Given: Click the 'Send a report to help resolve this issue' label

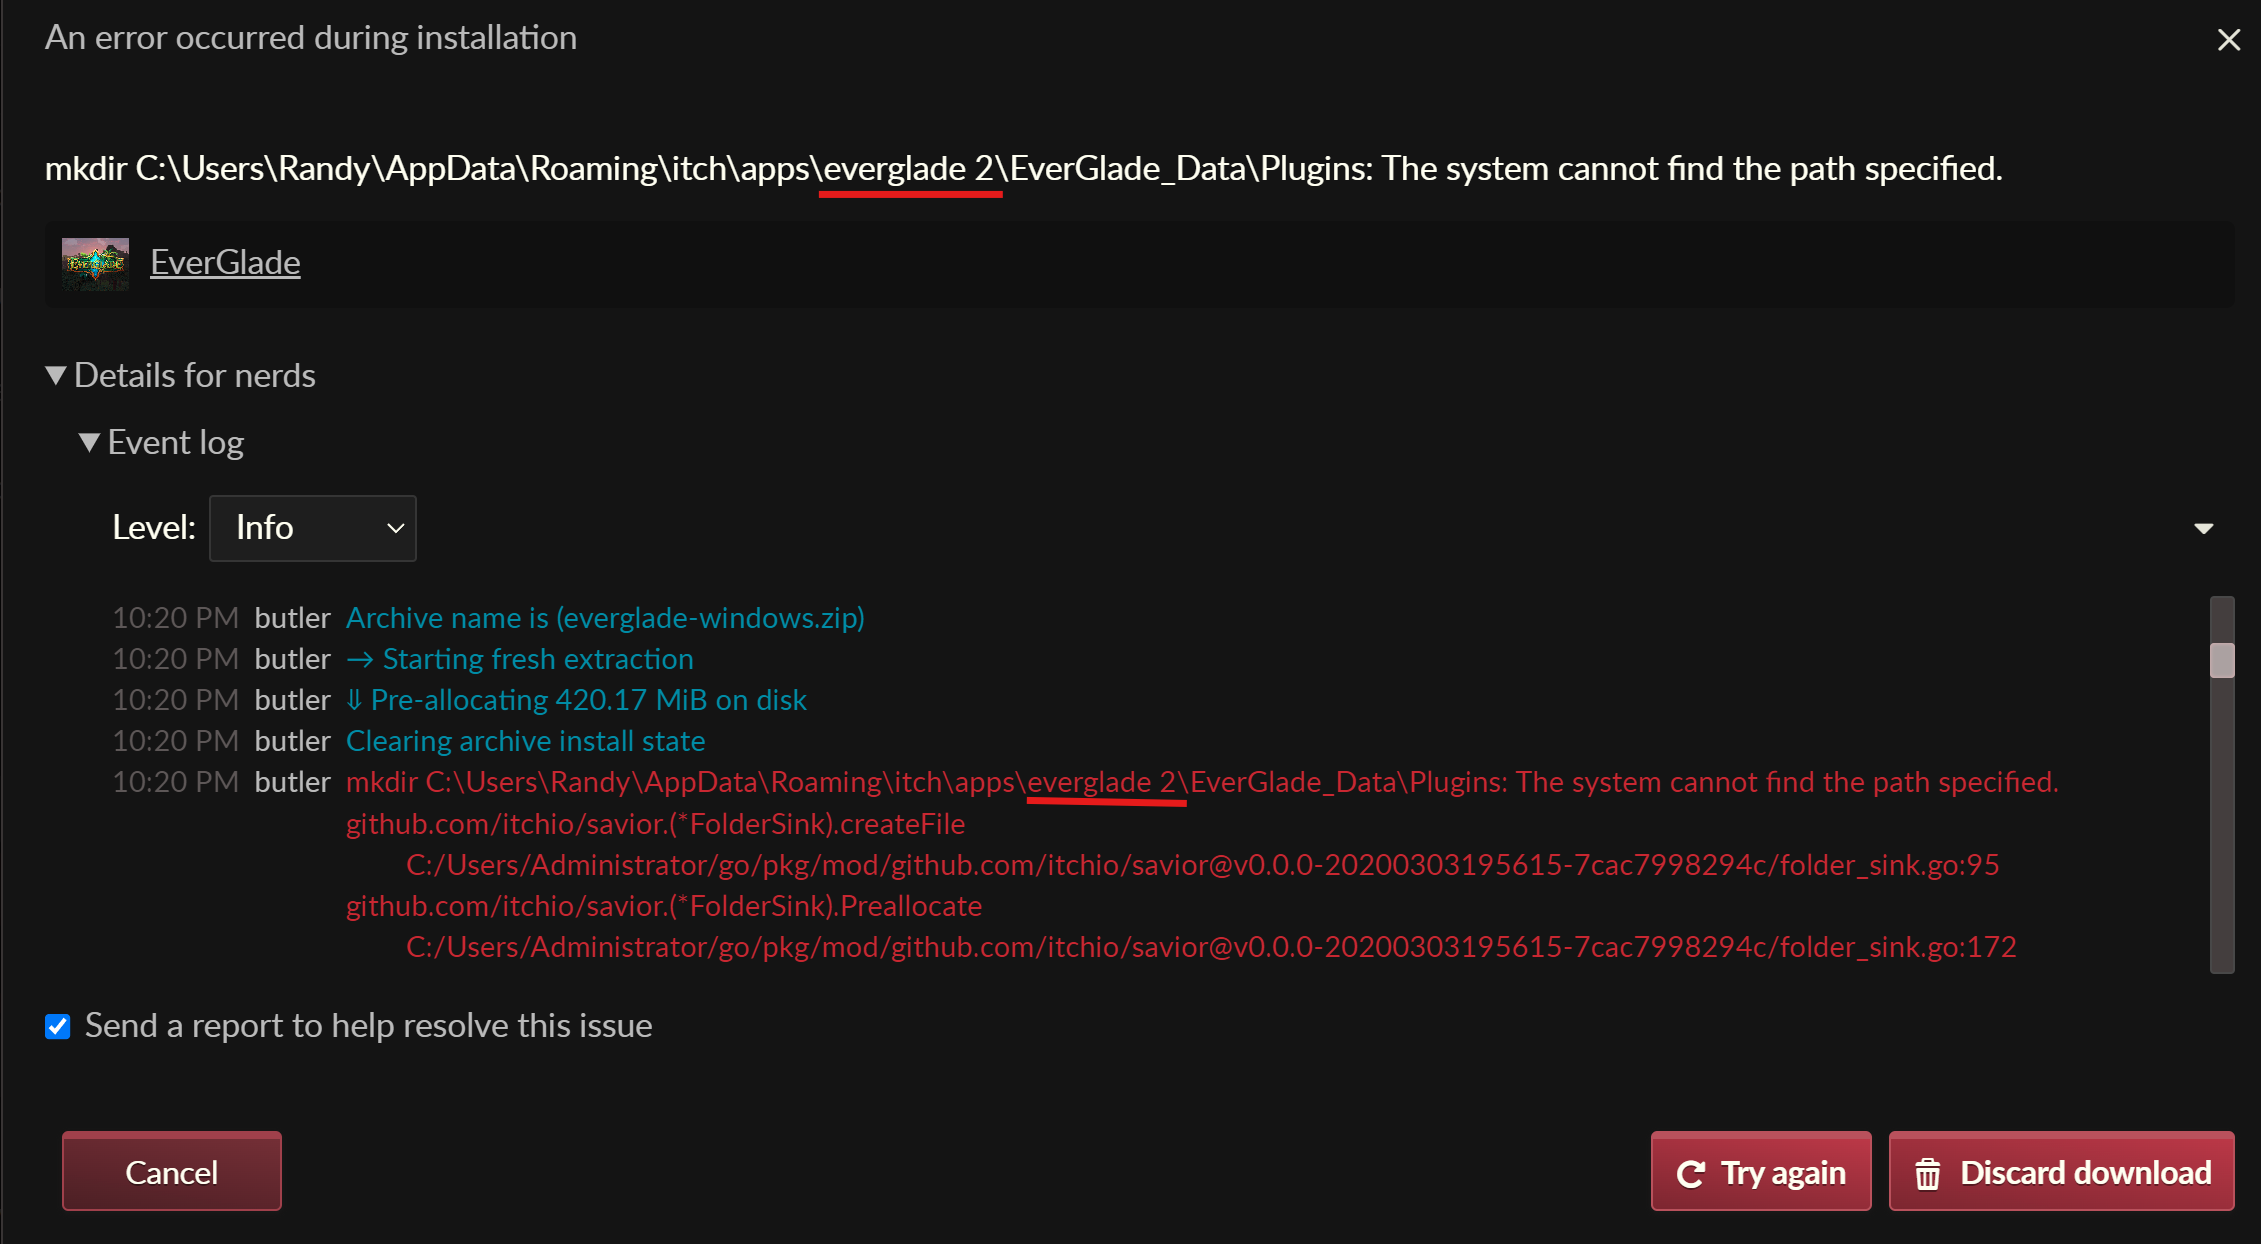Looking at the screenshot, I should [x=369, y=1026].
